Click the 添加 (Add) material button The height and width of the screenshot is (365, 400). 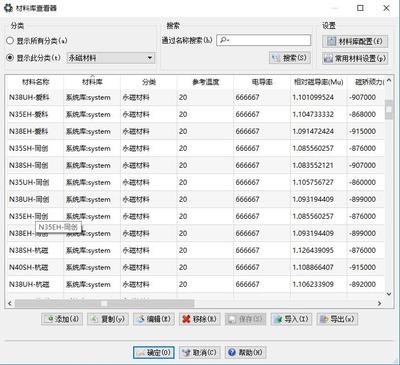pyautogui.click(x=62, y=319)
